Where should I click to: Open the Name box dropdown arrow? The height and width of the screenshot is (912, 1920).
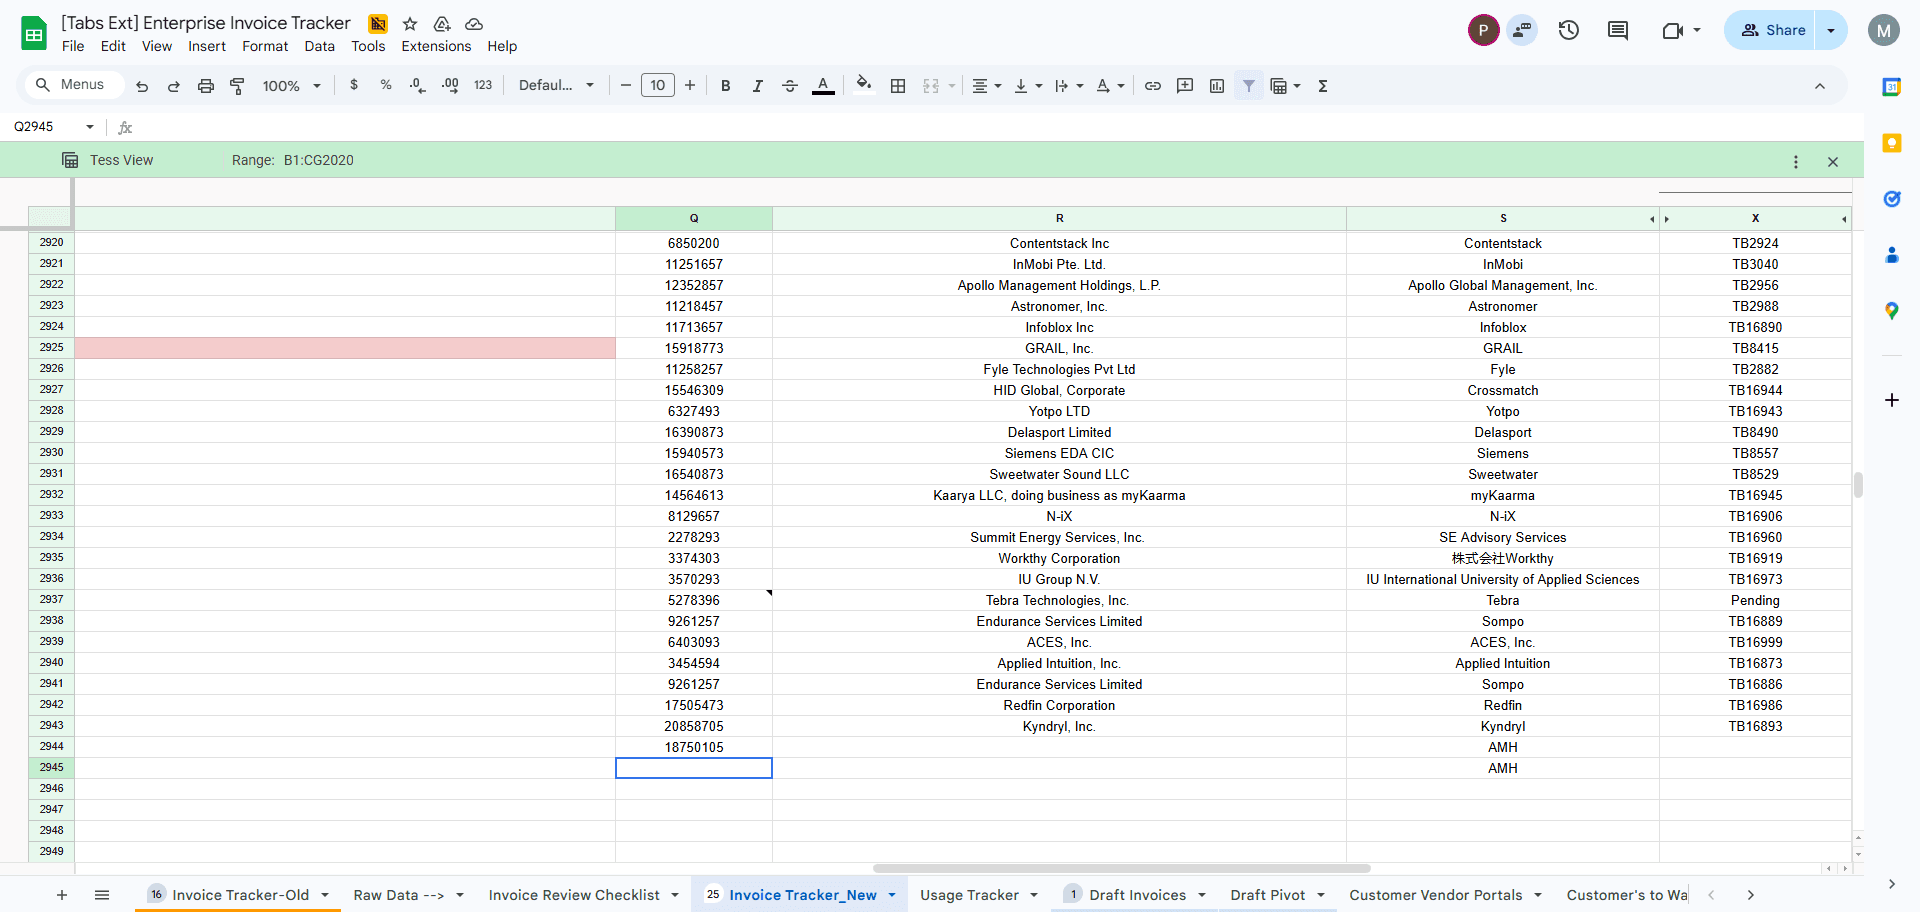[90, 126]
